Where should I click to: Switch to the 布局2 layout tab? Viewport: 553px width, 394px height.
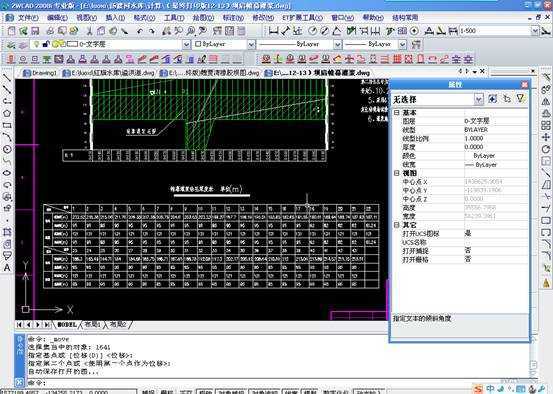click(118, 325)
